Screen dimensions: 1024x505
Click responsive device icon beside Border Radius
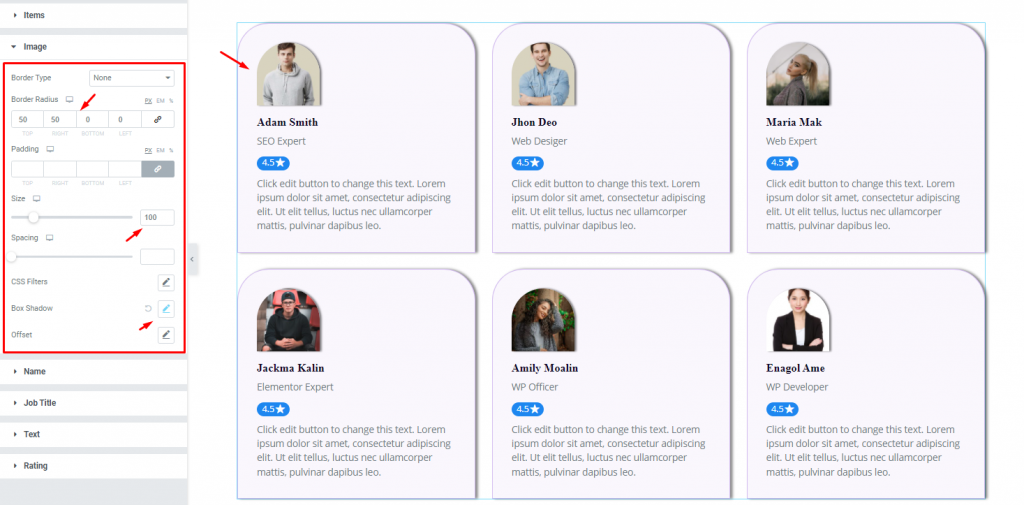point(70,99)
